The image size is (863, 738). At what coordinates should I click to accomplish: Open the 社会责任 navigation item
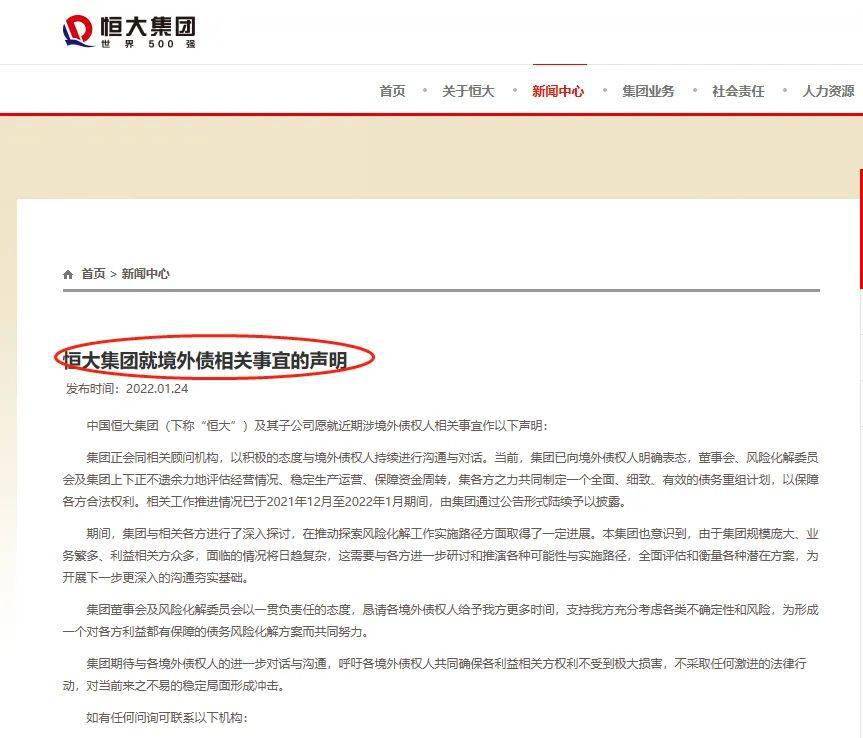point(738,91)
